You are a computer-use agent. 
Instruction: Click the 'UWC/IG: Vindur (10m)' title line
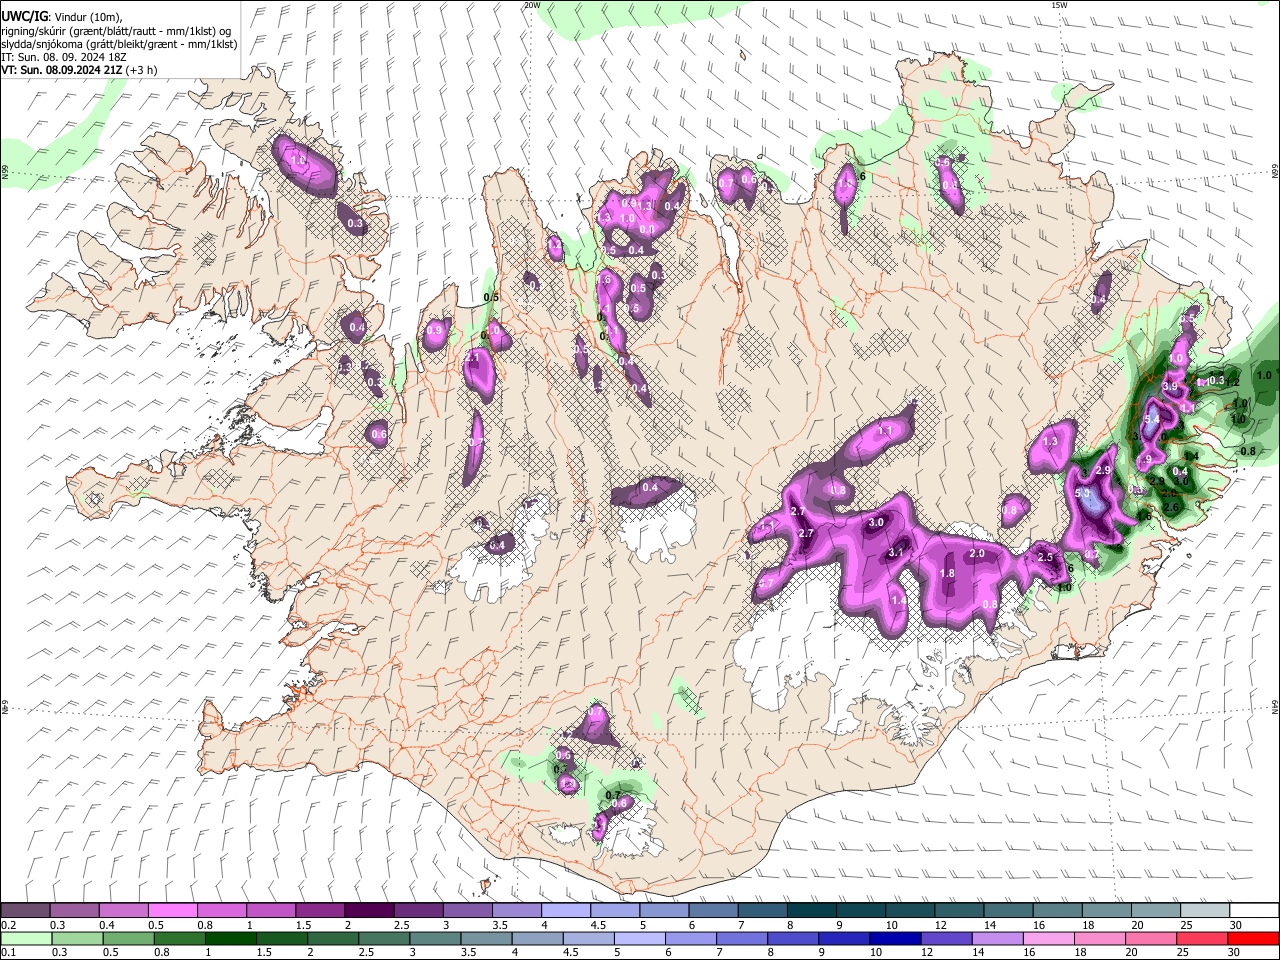[x=62, y=17]
